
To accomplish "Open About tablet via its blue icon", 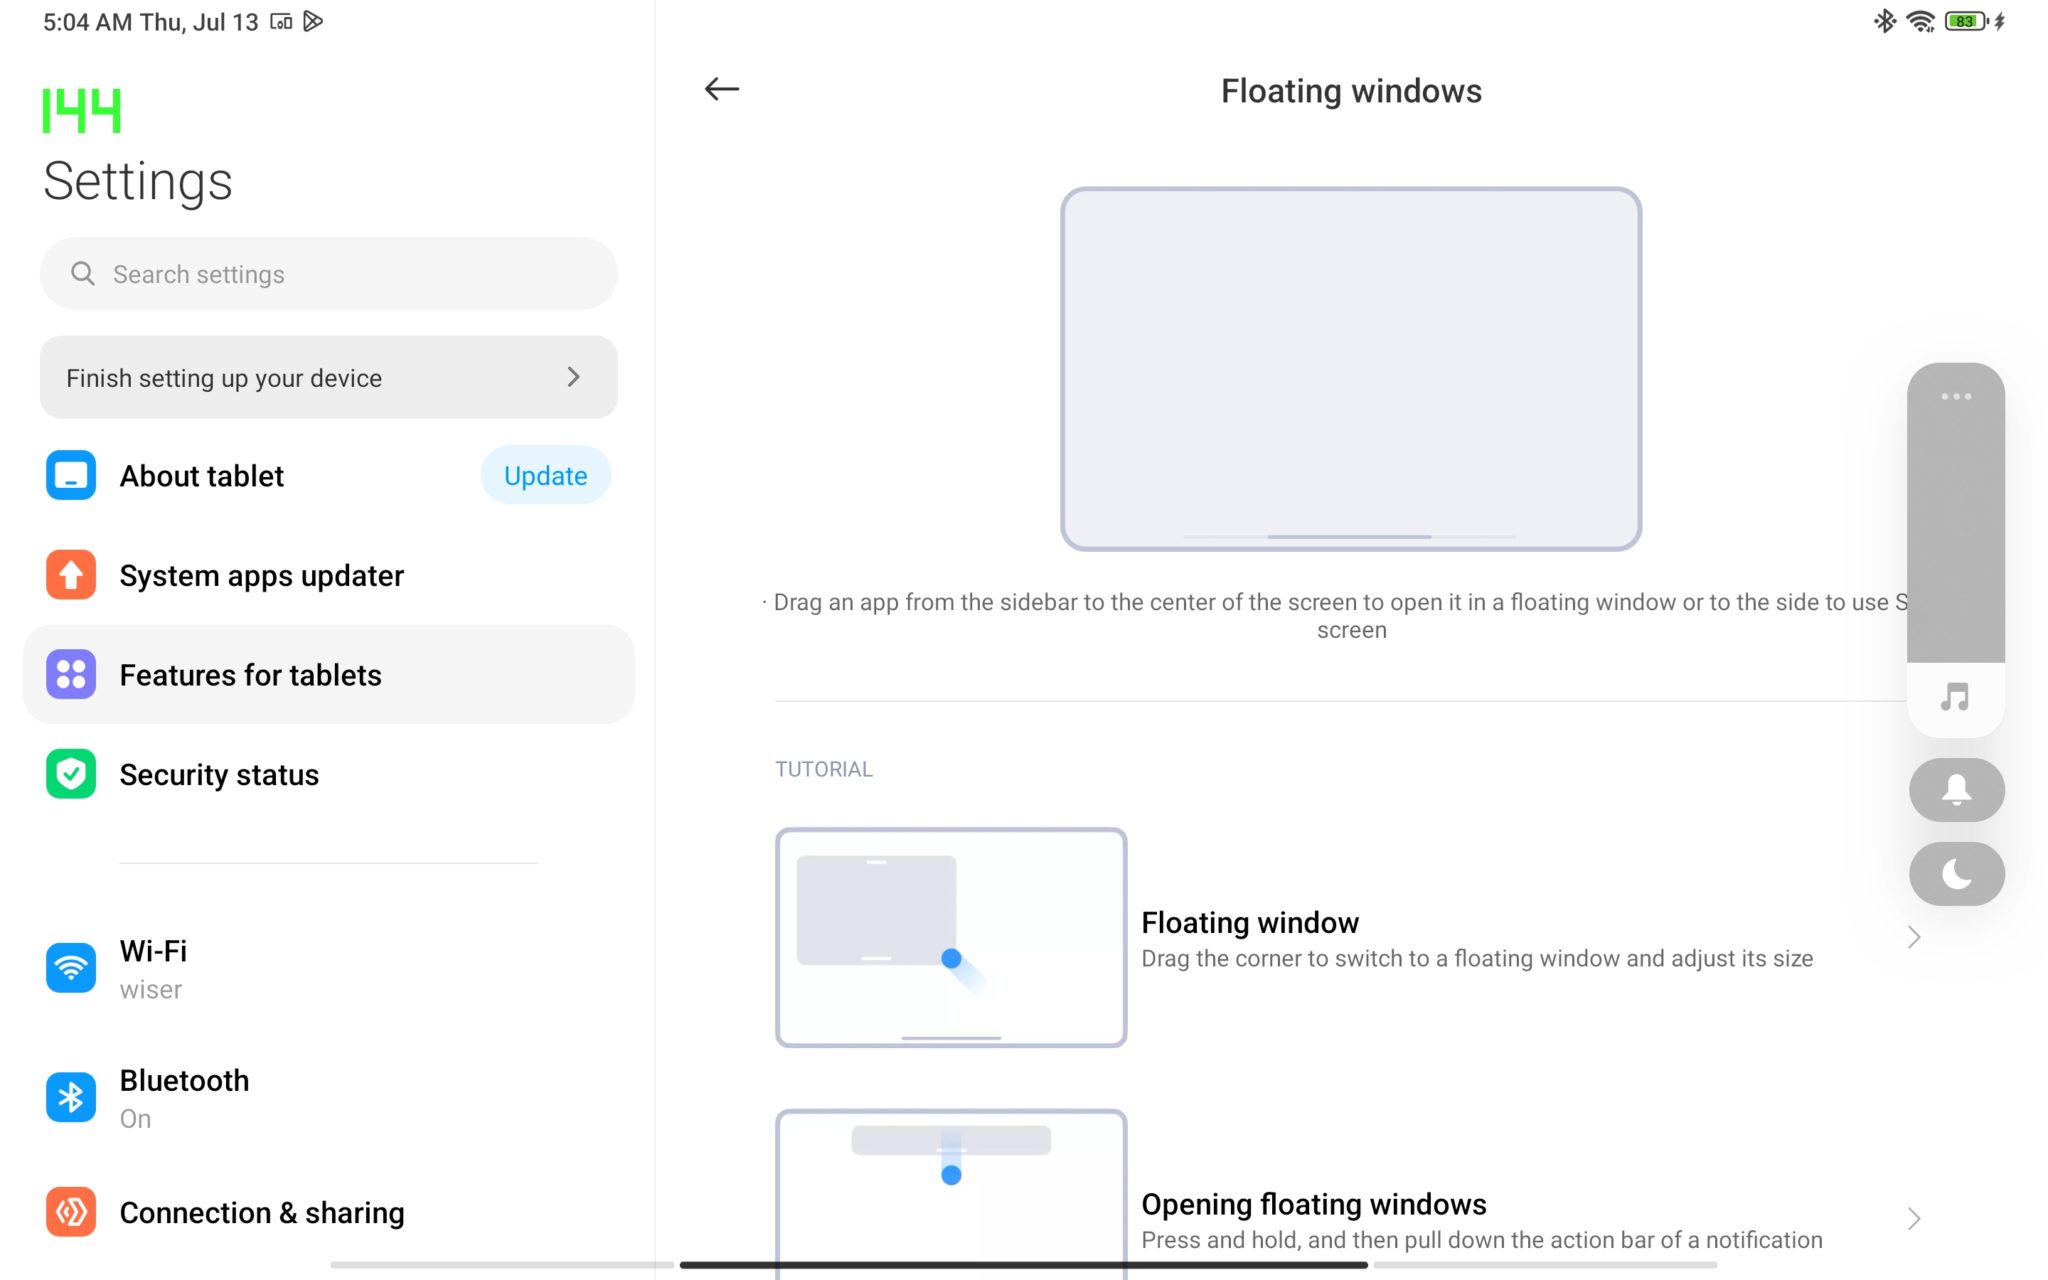I will click(71, 476).
